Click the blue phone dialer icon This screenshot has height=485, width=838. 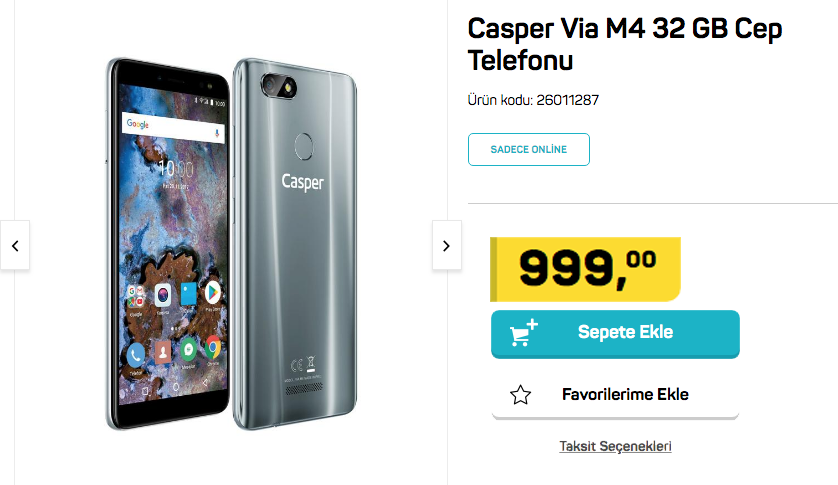tap(136, 355)
